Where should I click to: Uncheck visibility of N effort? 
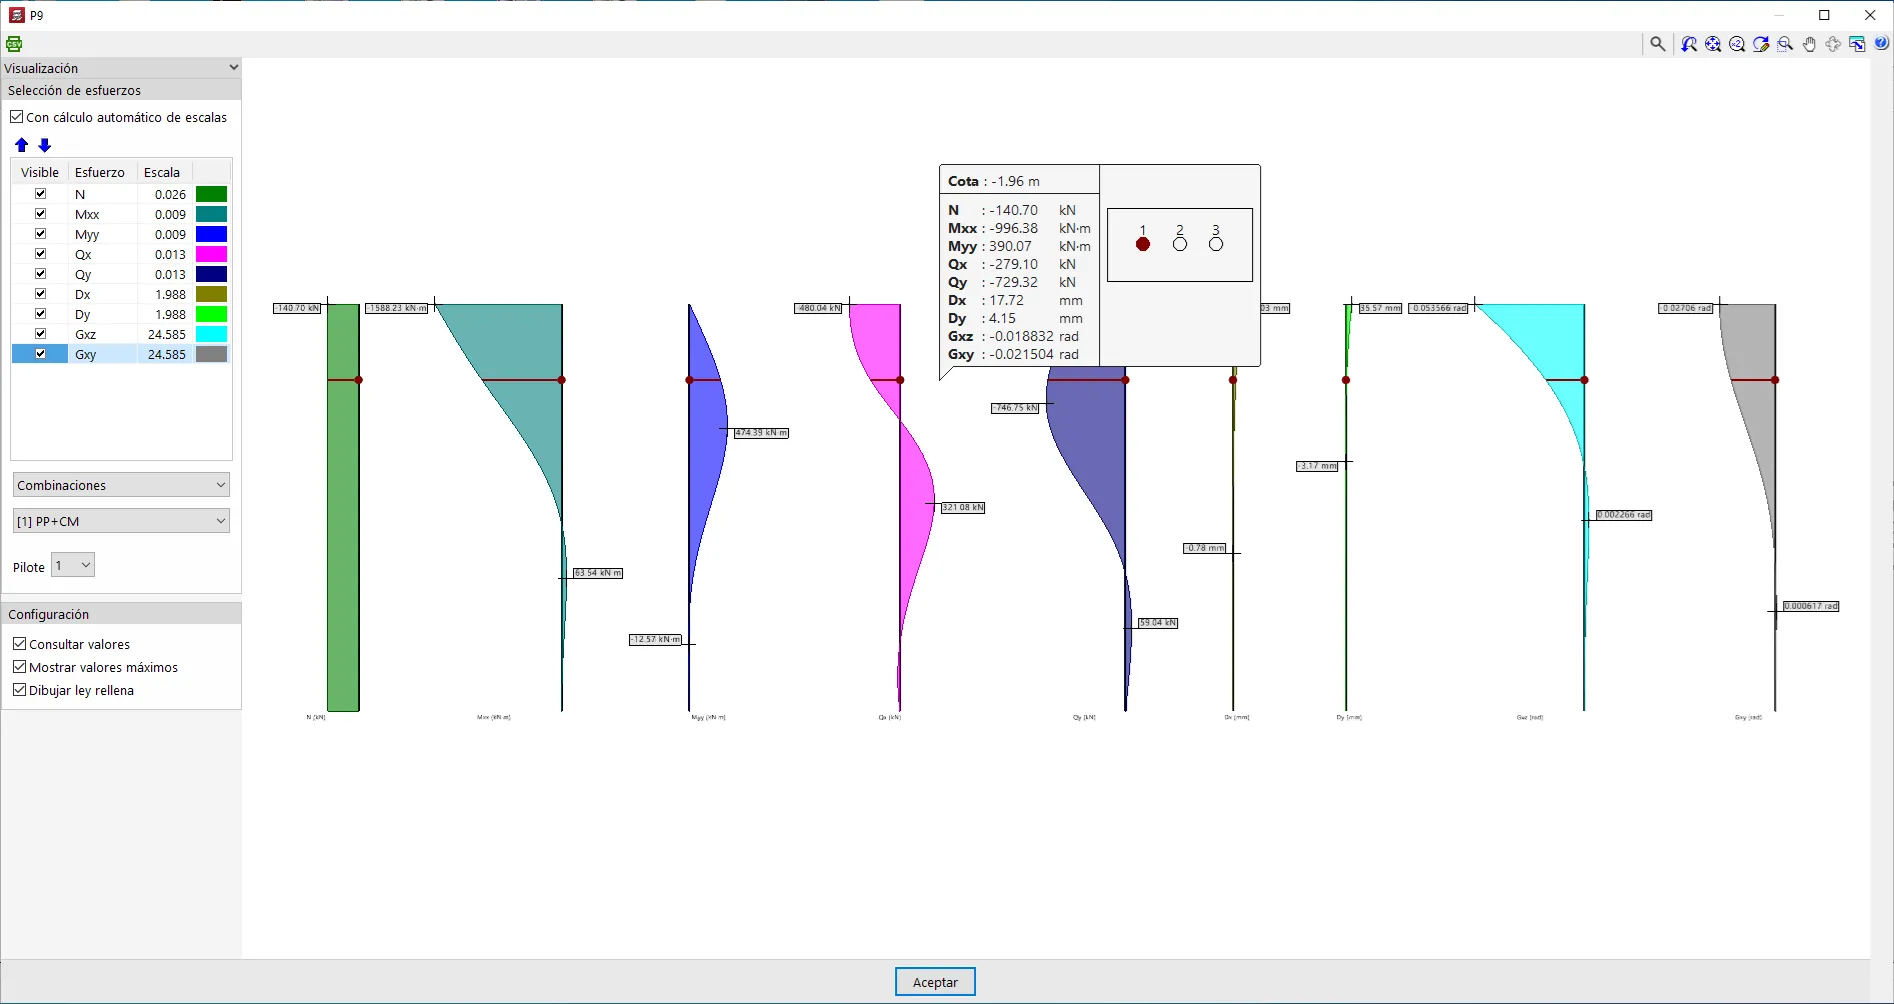tap(40, 194)
